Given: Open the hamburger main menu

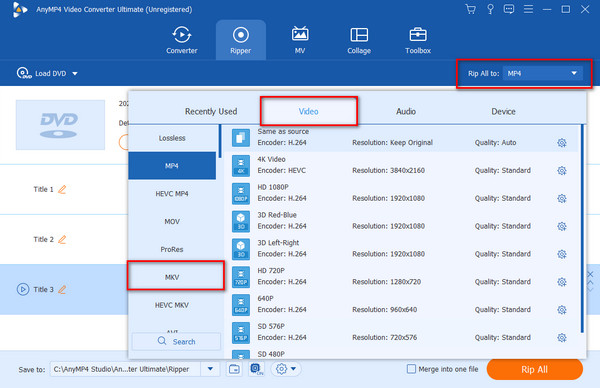Looking at the screenshot, I should pyautogui.click(x=528, y=9).
